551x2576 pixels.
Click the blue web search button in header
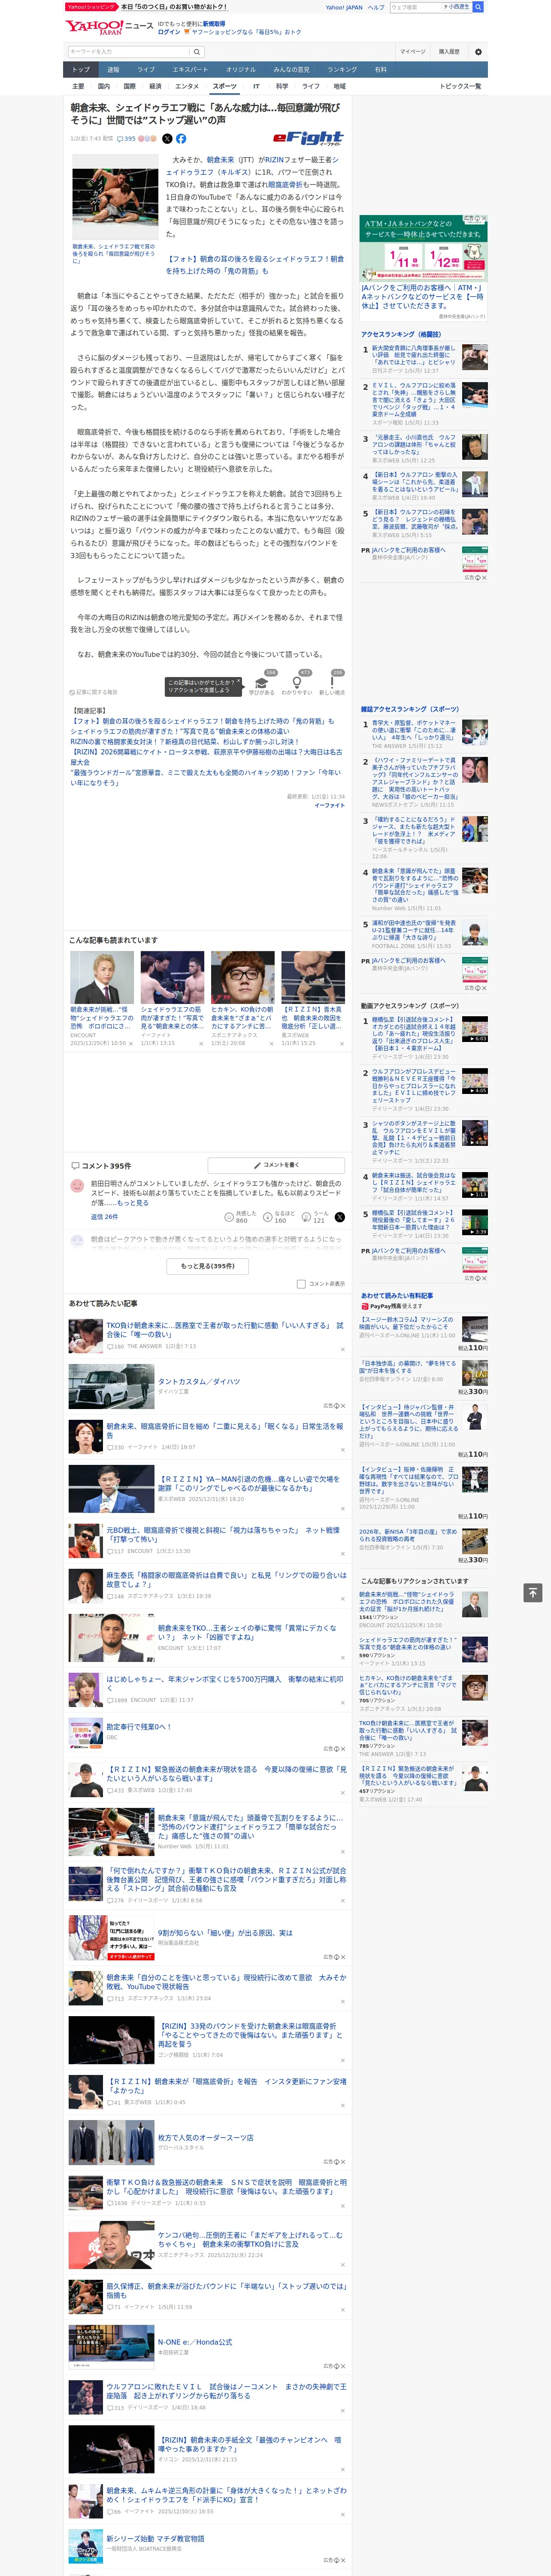coord(478,7)
